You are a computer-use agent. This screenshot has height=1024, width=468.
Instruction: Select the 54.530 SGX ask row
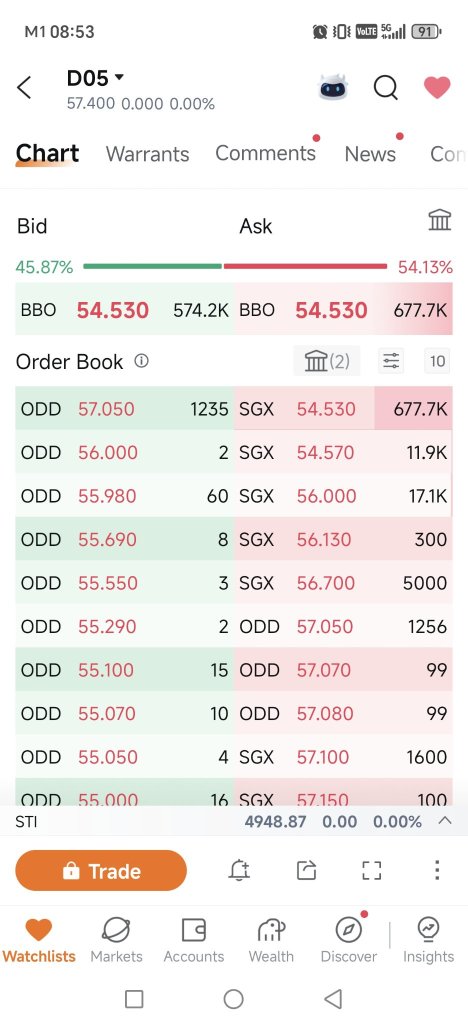click(x=343, y=409)
